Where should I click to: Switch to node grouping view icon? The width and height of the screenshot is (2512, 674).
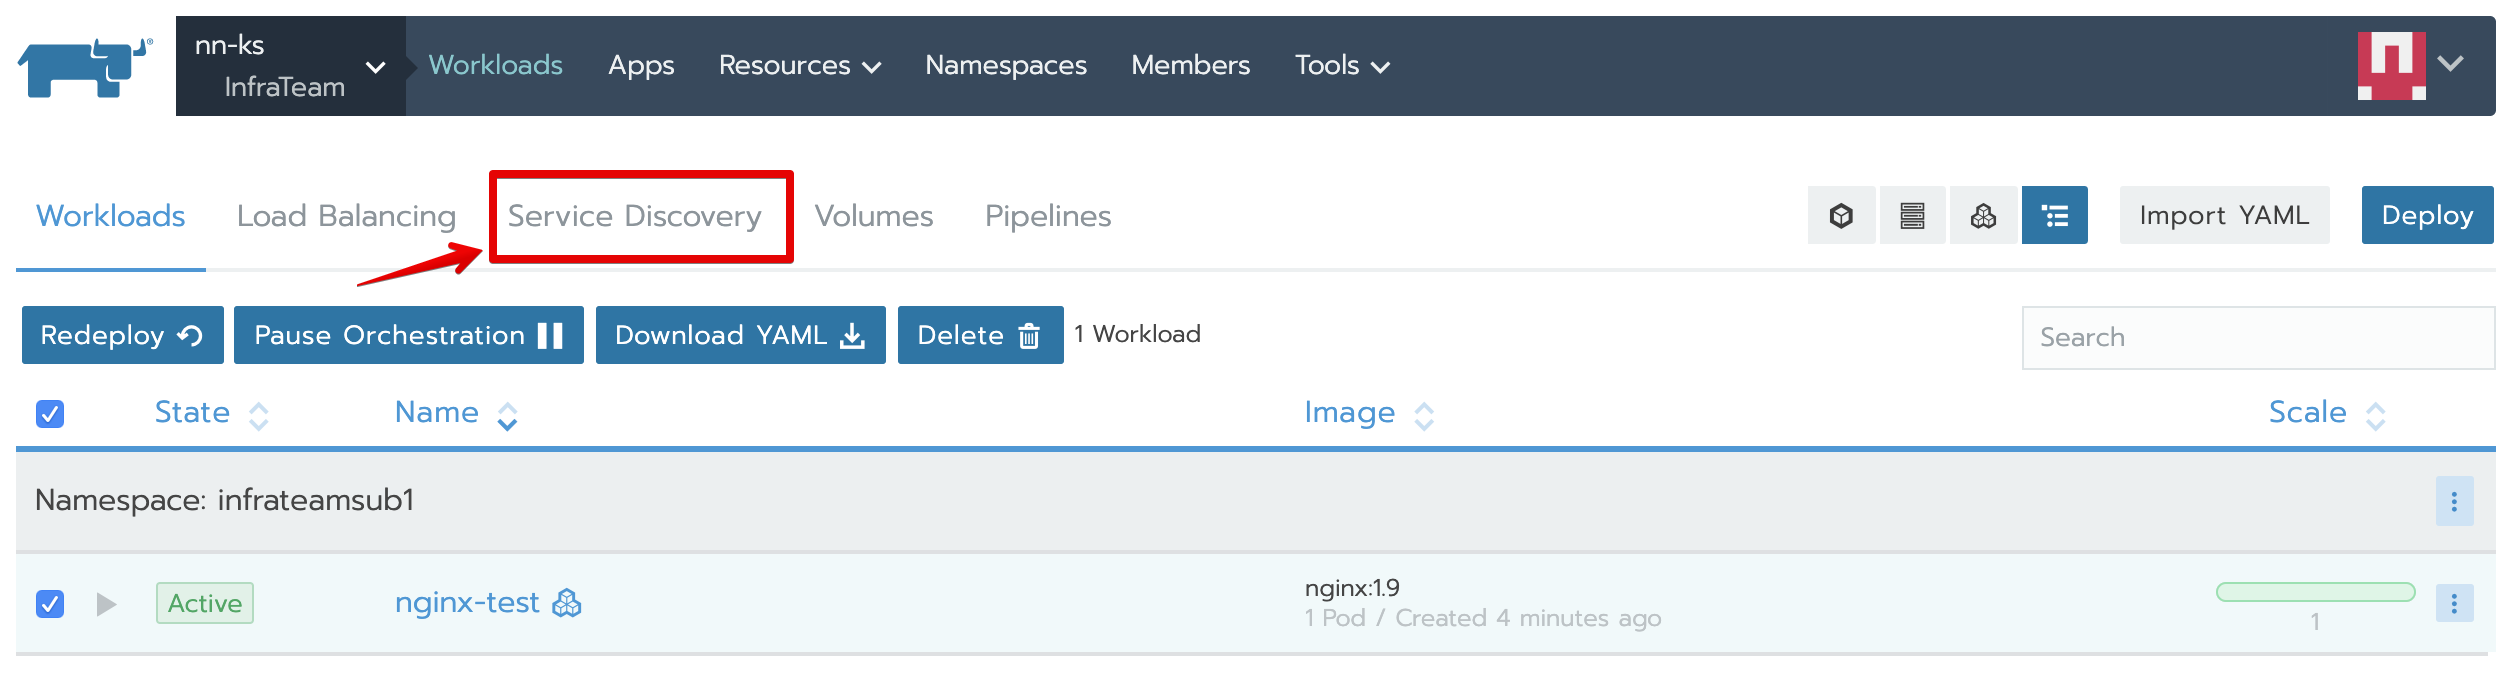[1912, 215]
